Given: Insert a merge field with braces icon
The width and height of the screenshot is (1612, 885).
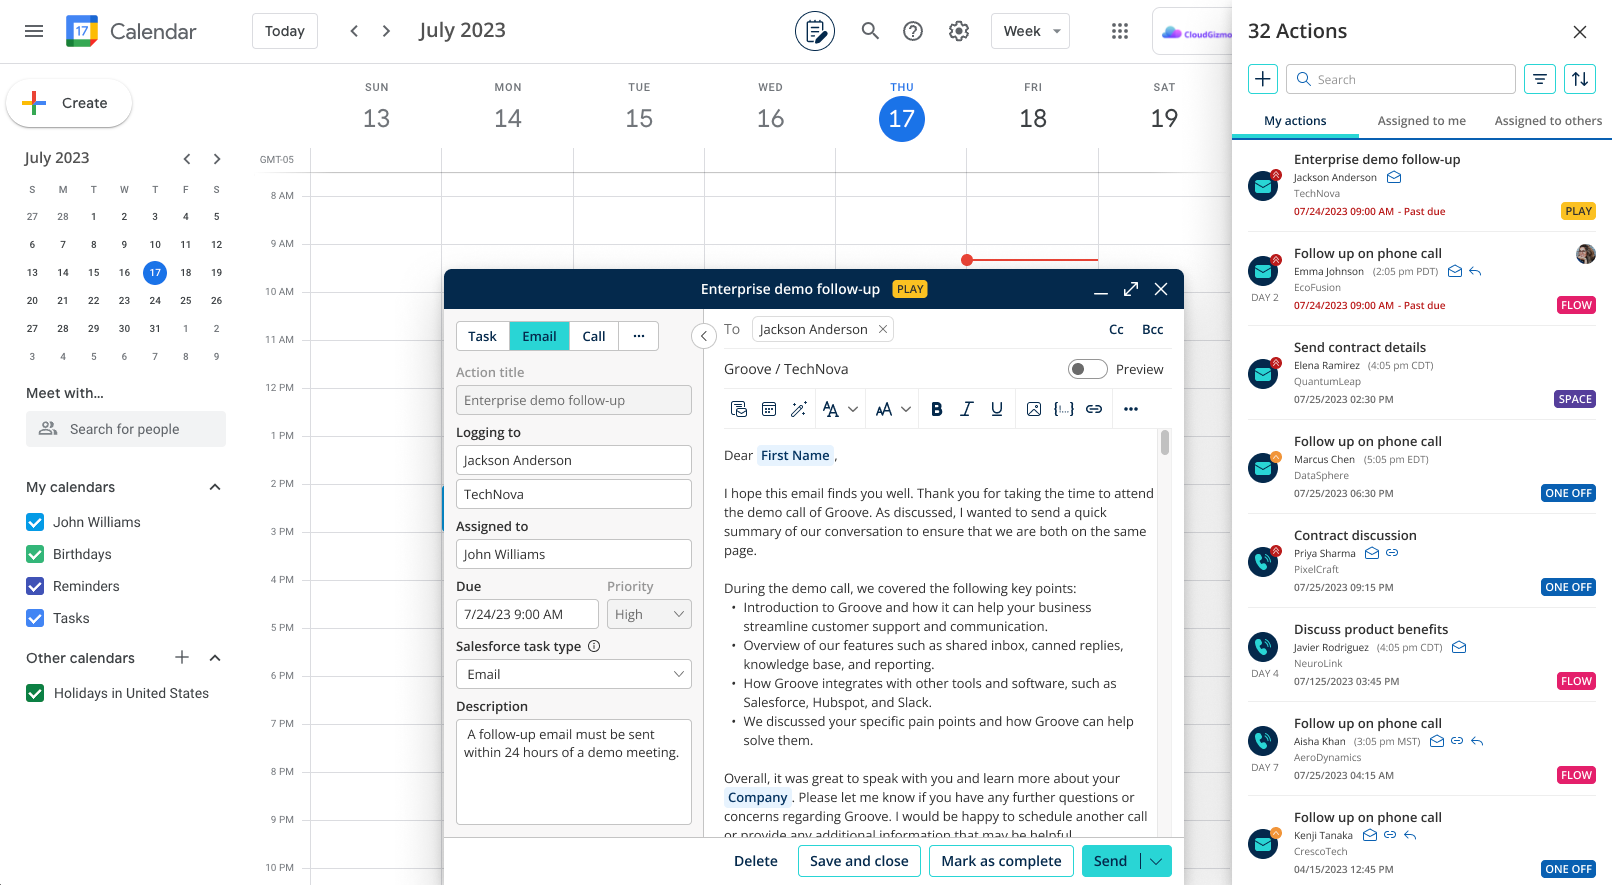Looking at the screenshot, I should [x=1064, y=409].
